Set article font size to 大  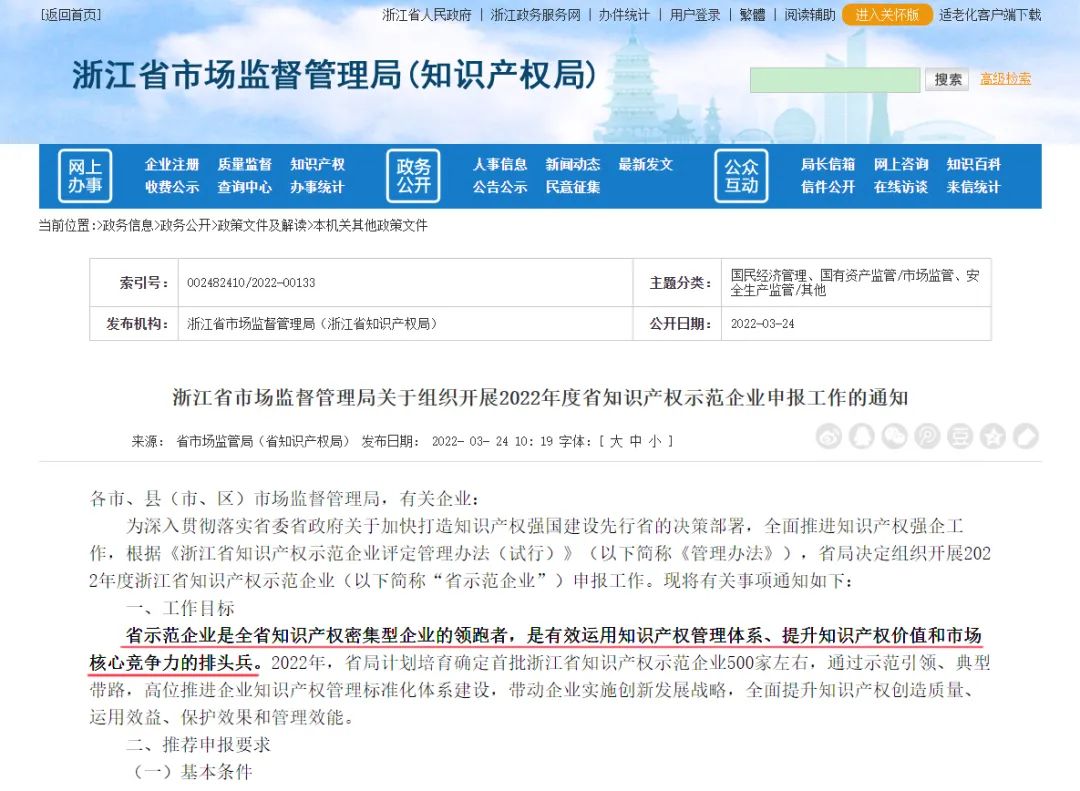pos(616,441)
